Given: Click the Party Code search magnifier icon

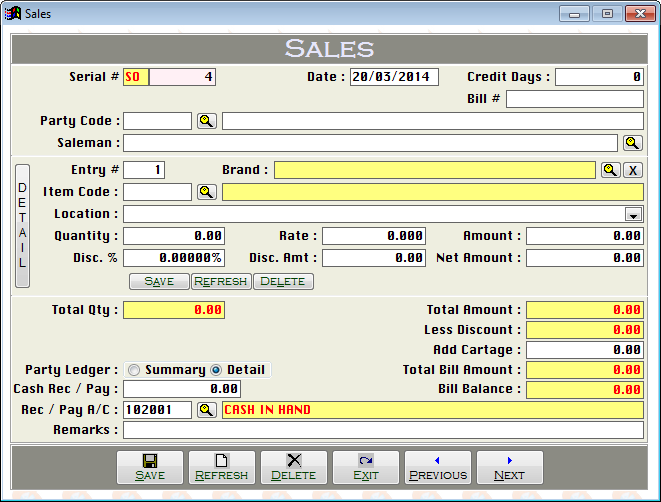Looking at the screenshot, I should 207,121.
